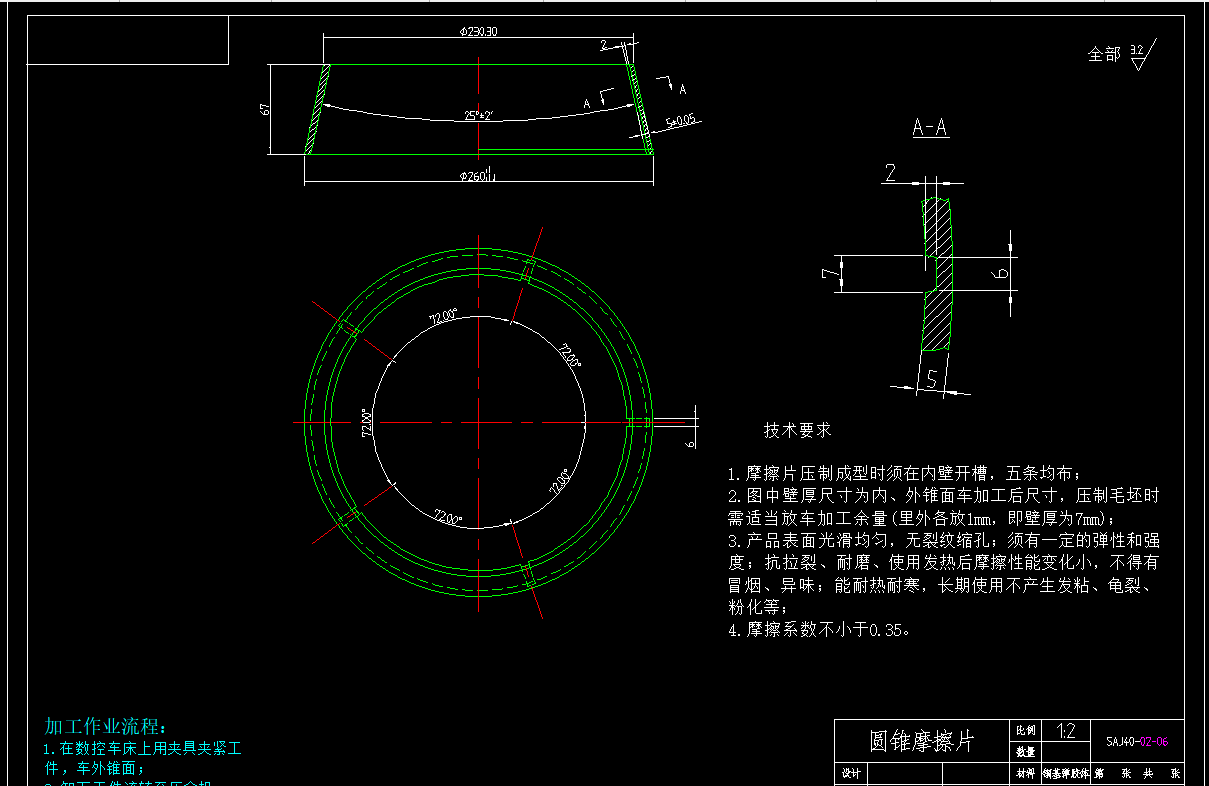Select the 设计 cell in title block
The image size is (1209, 786).
point(851,774)
